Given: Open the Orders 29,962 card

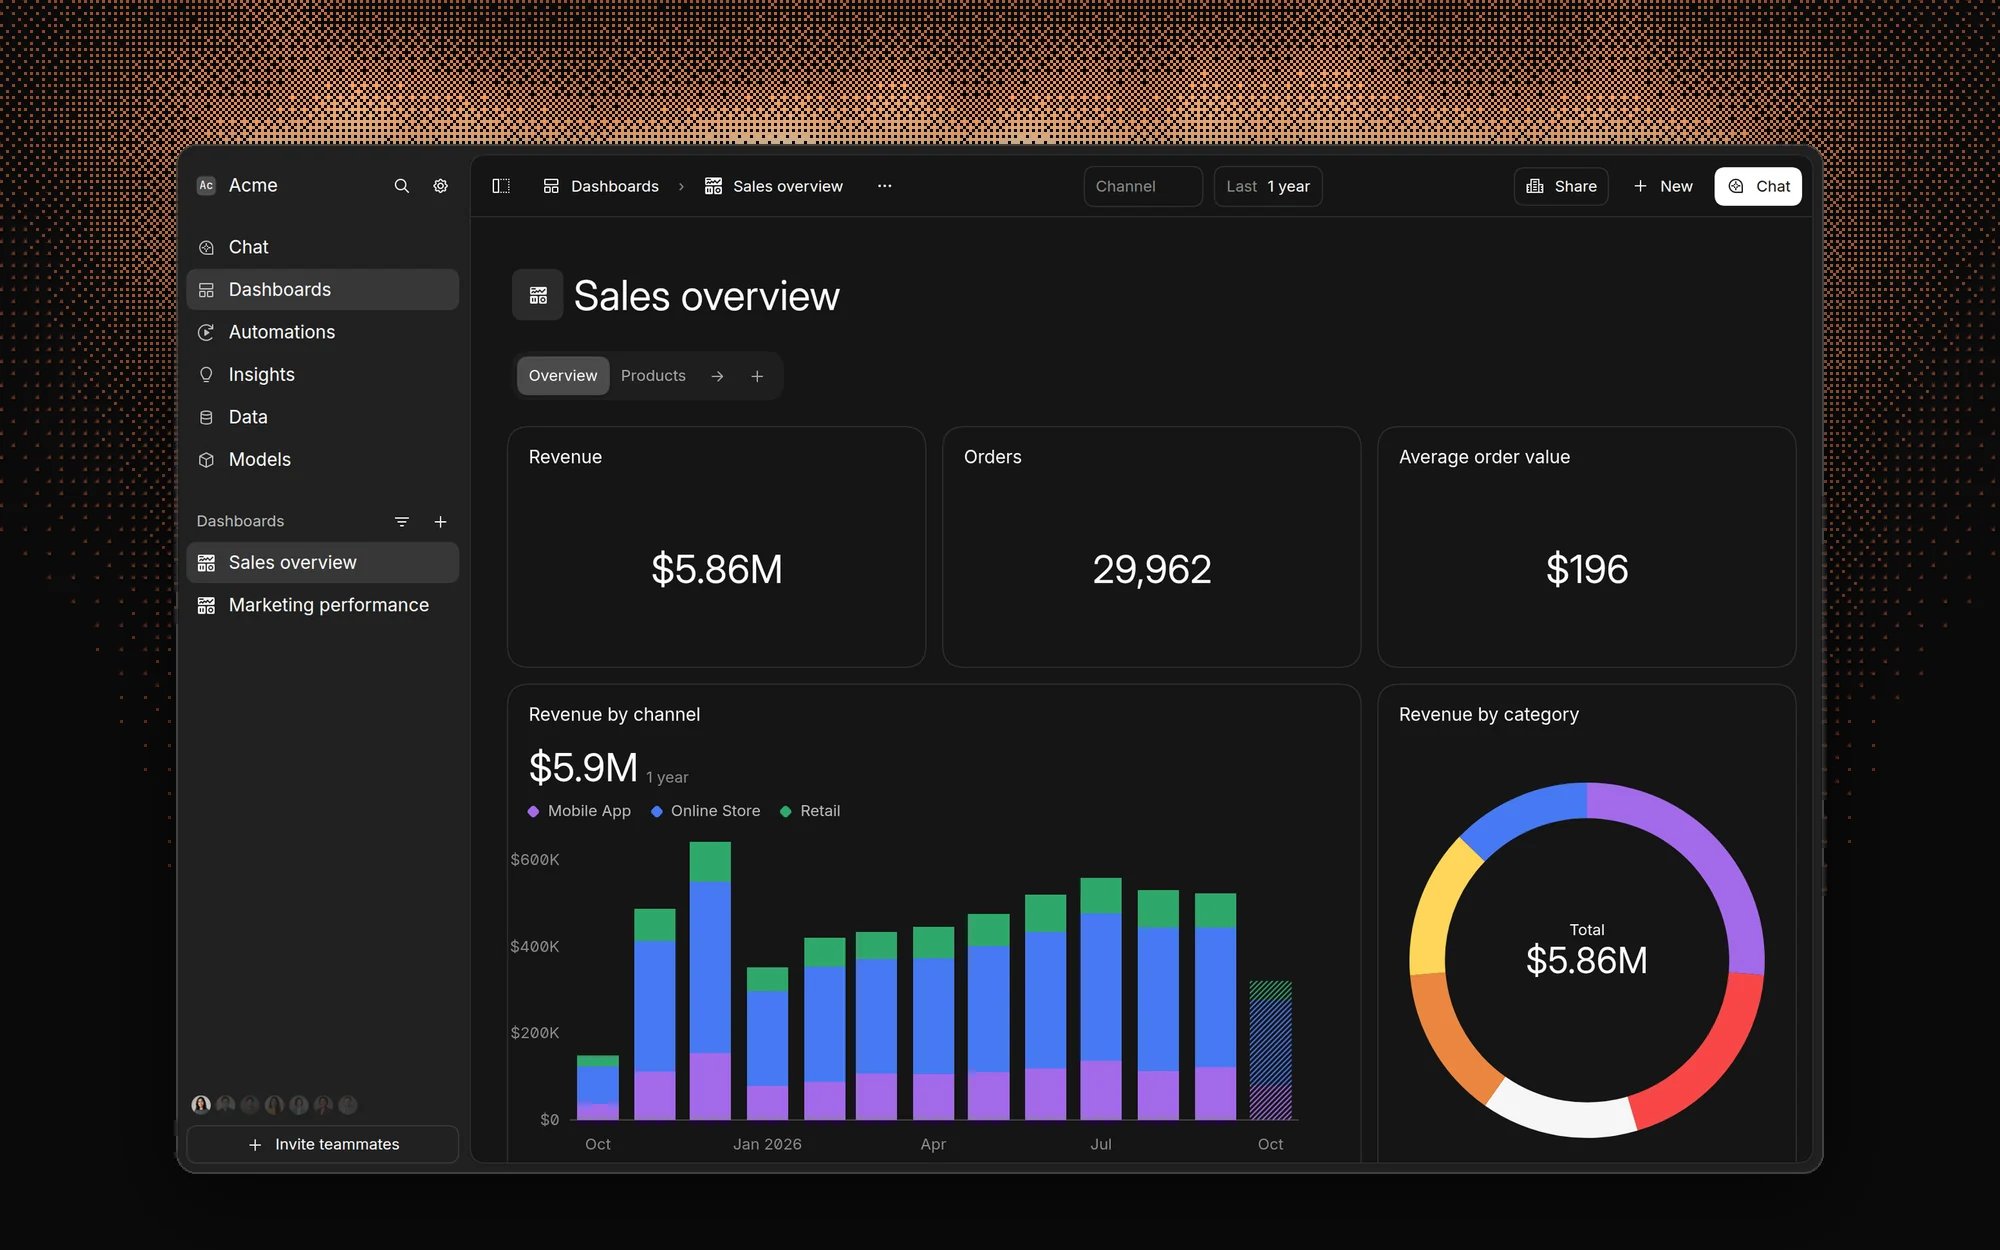Looking at the screenshot, I should click(x=1151, y=547).
